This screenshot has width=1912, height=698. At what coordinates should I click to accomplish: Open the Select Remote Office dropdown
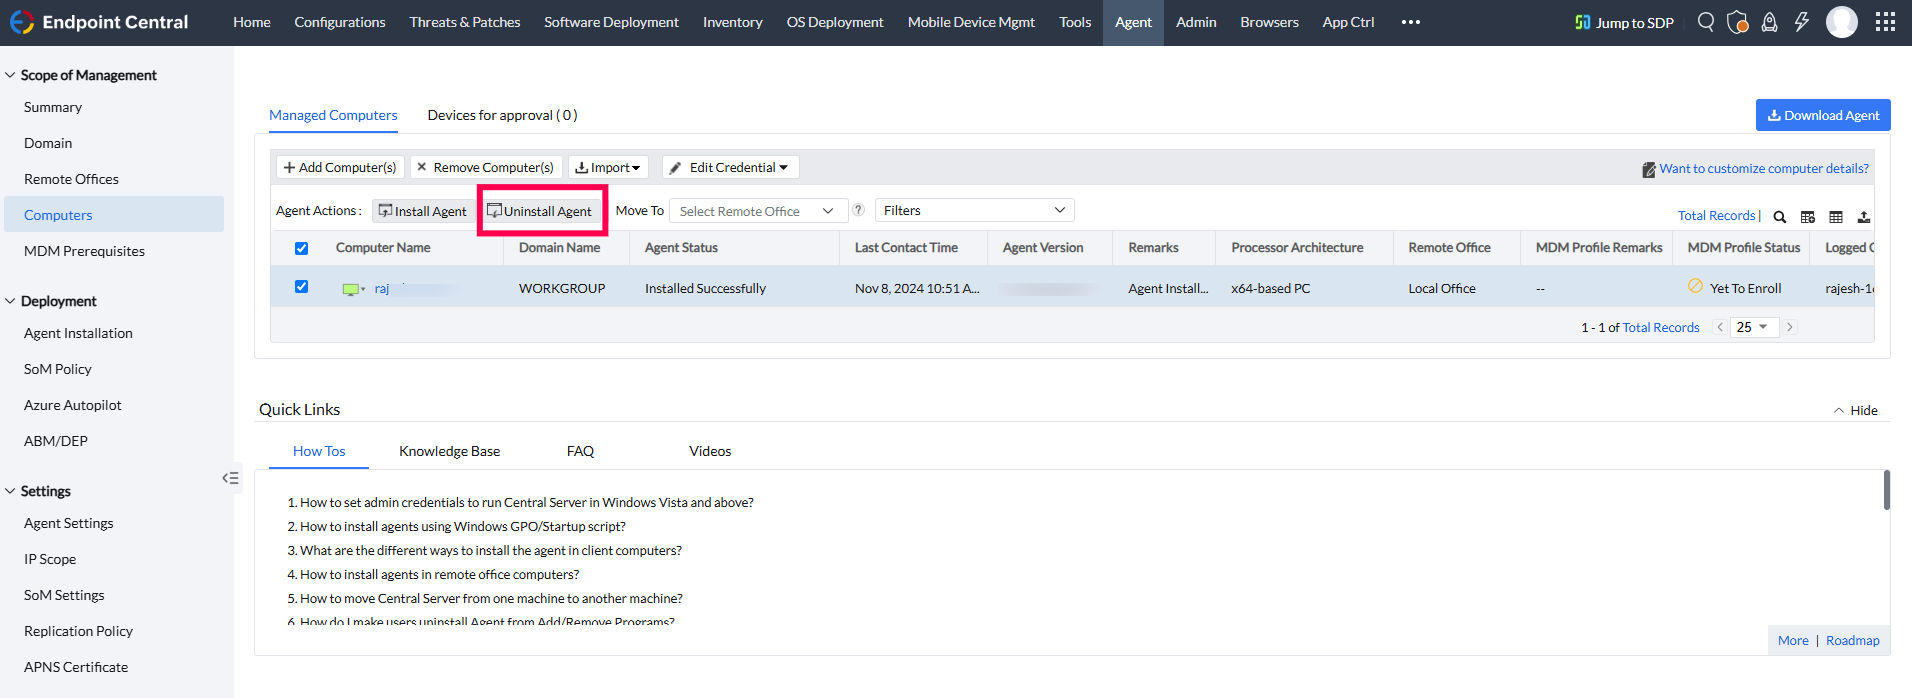click(x=758, y=211)
